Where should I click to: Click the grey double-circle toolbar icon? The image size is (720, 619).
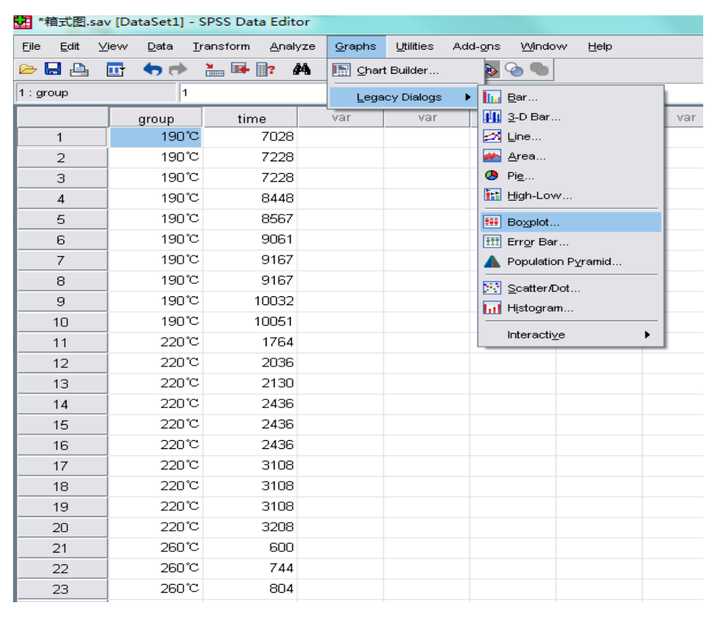(540, 70)
